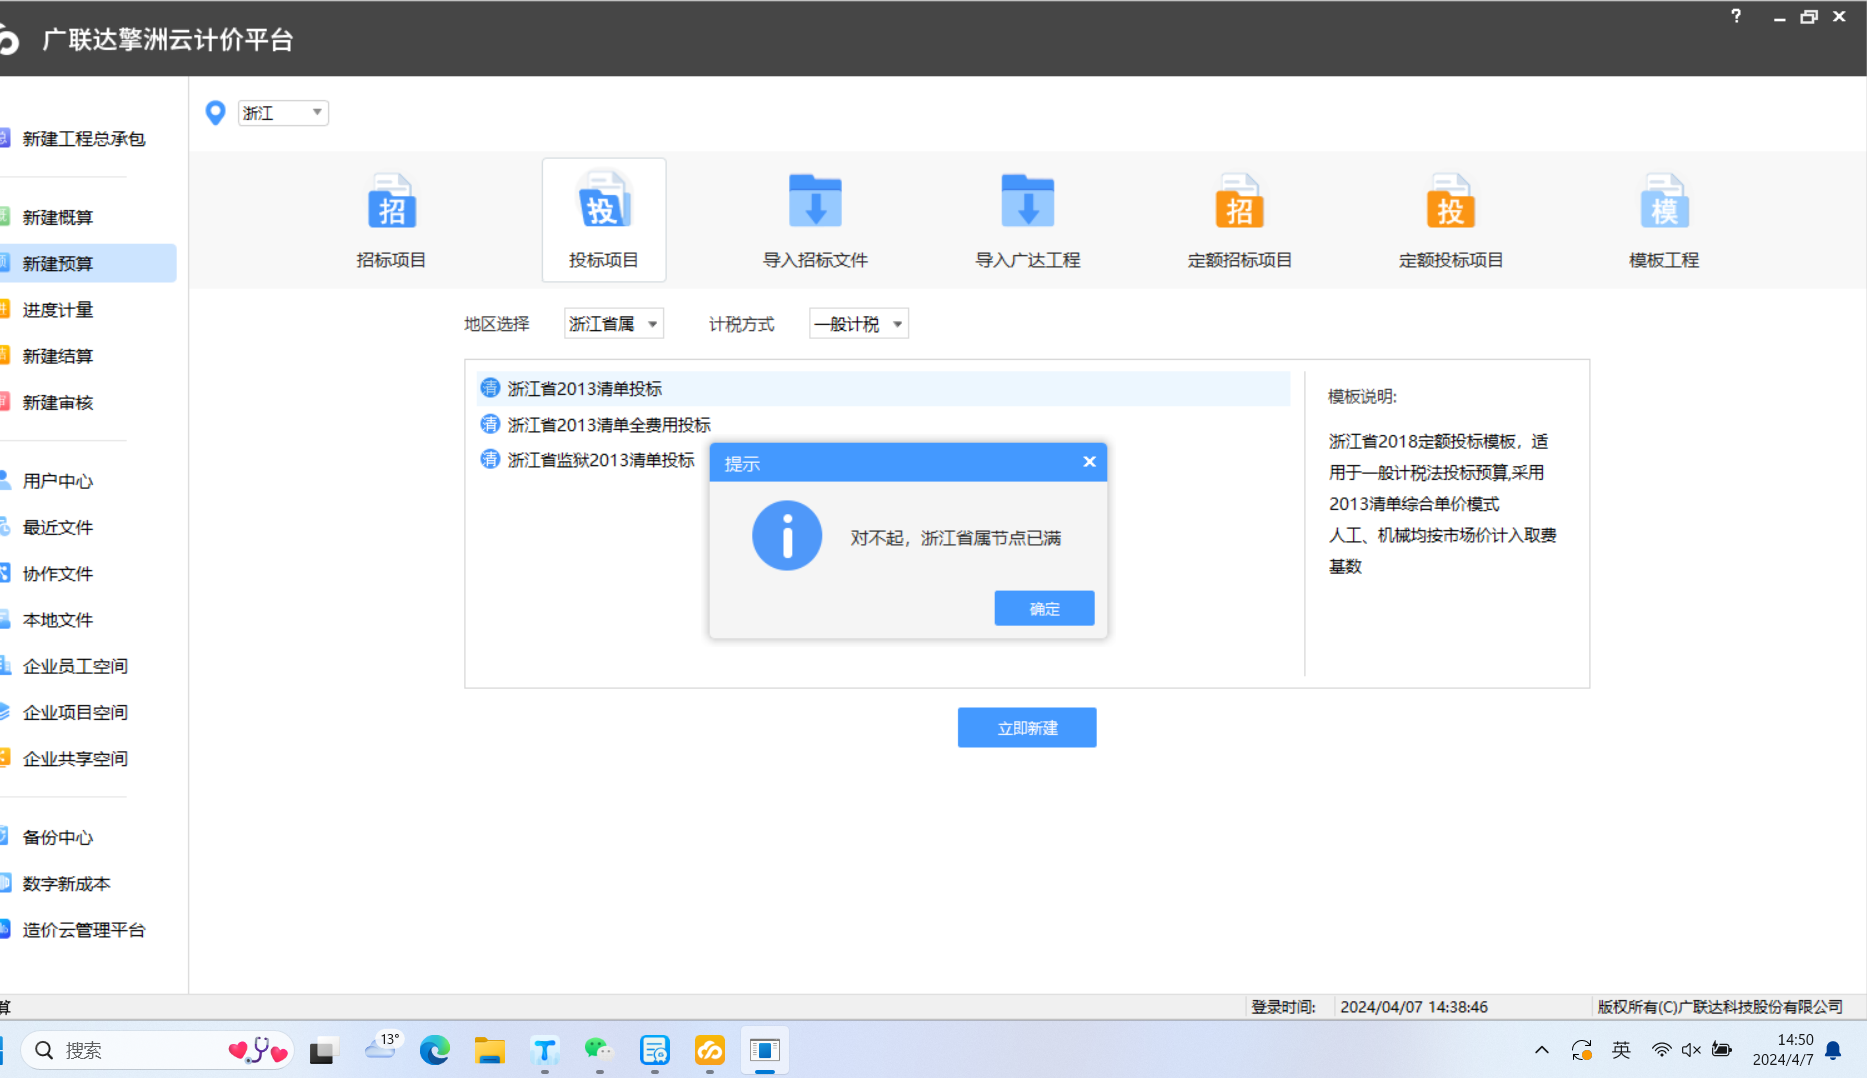Image resolution: width=1867 pixels, height=1078 pixels.
Task: Click the 立即新建 button
Action: tap(1027, 728)
